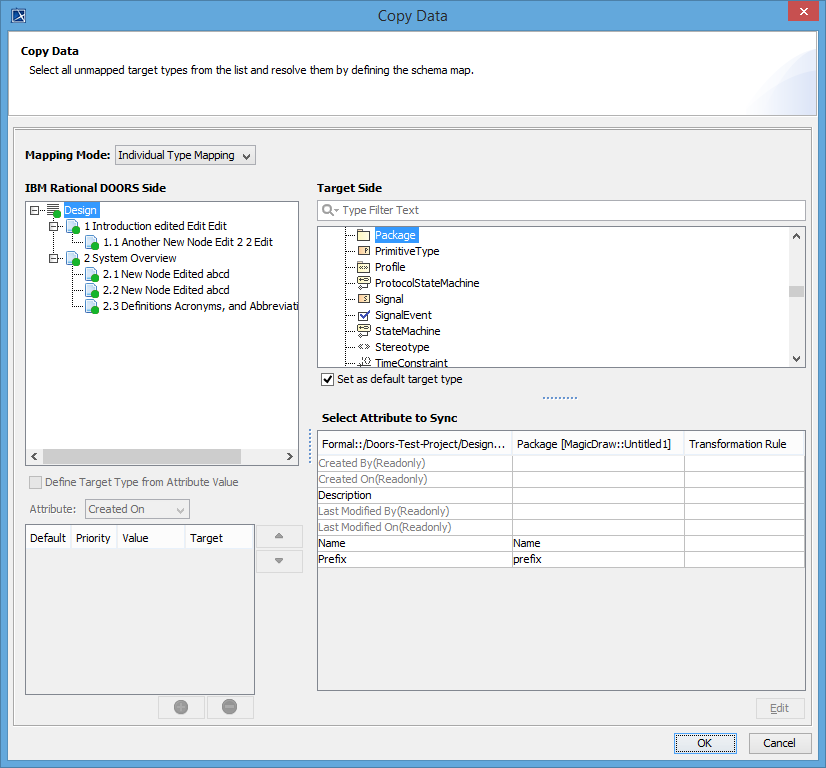Click the Target Side vertical scrollbar thumb
Screen dimensions: 826x768
click(796, 292)
